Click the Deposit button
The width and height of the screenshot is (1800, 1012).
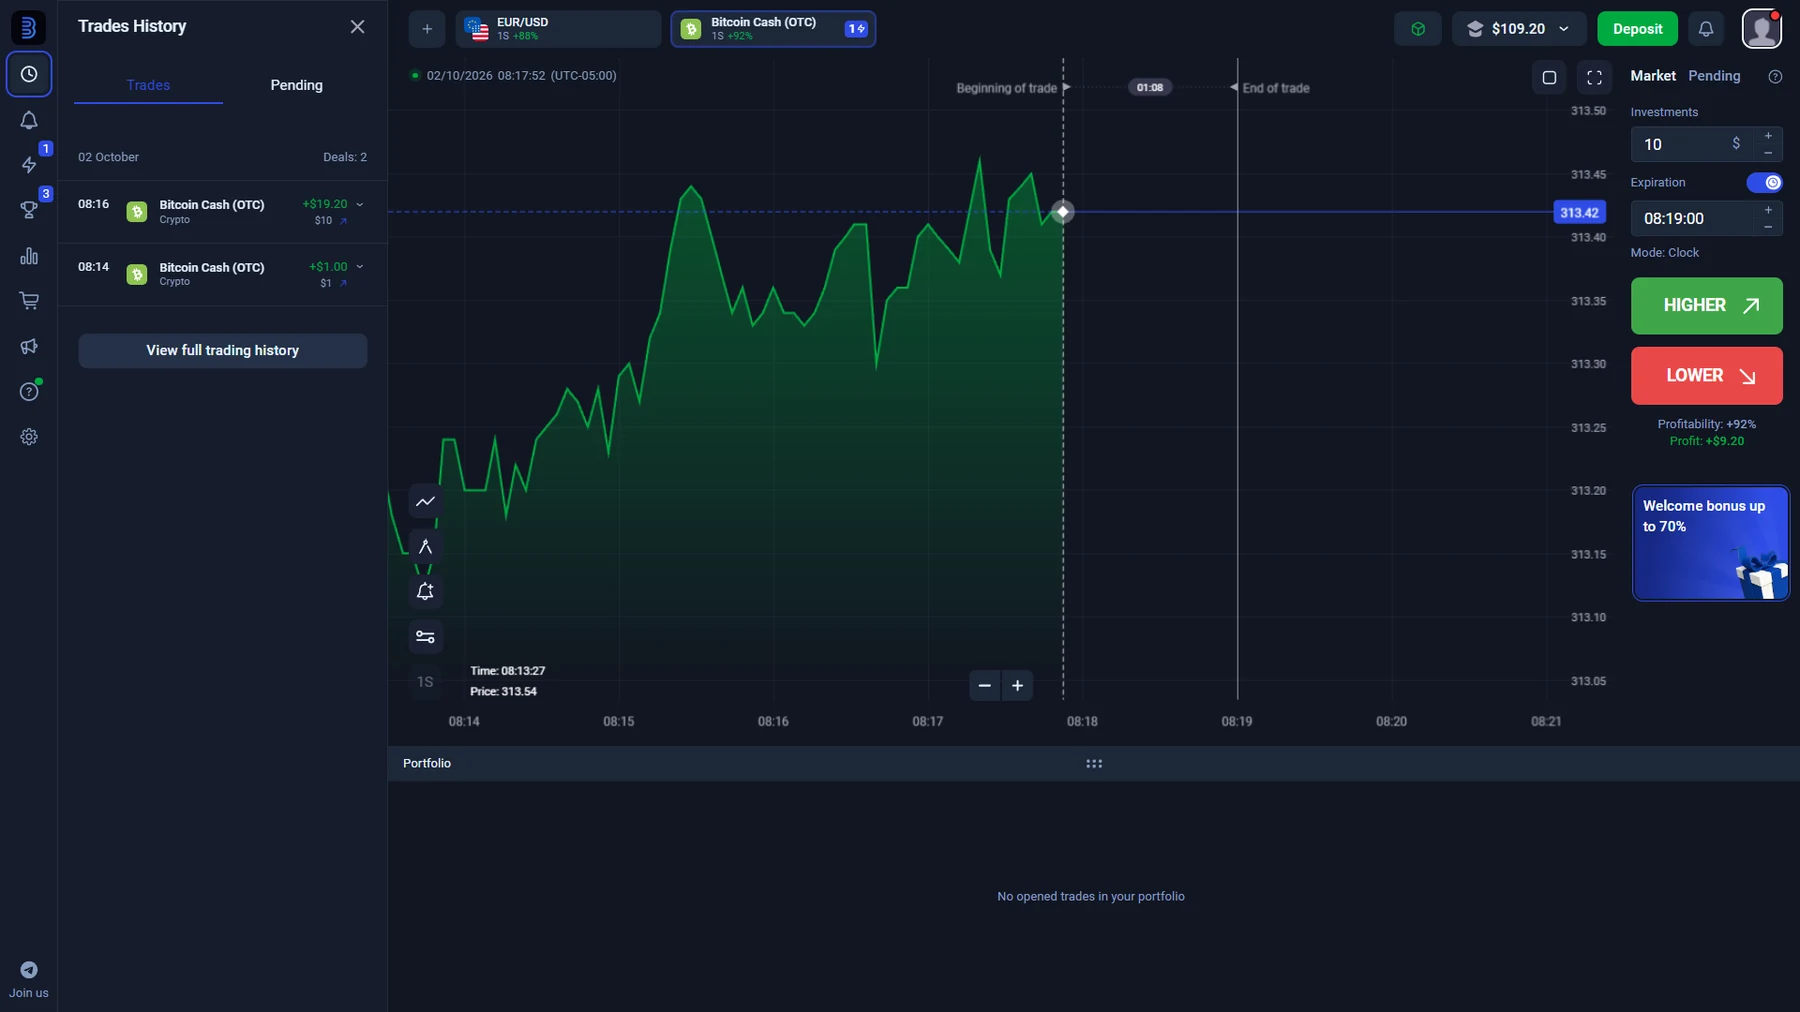click(x=1637, y=29)
